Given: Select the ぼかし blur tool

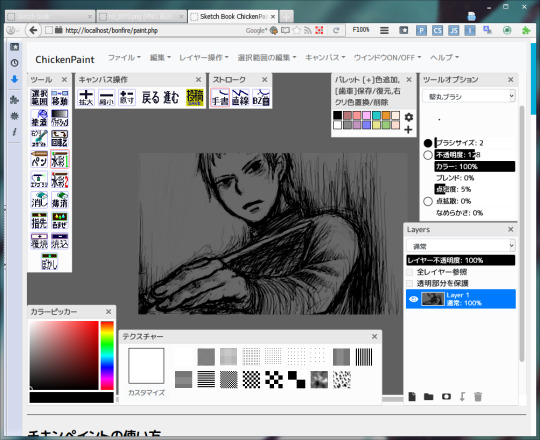Looking at the screenshot, I should point(50,261).
